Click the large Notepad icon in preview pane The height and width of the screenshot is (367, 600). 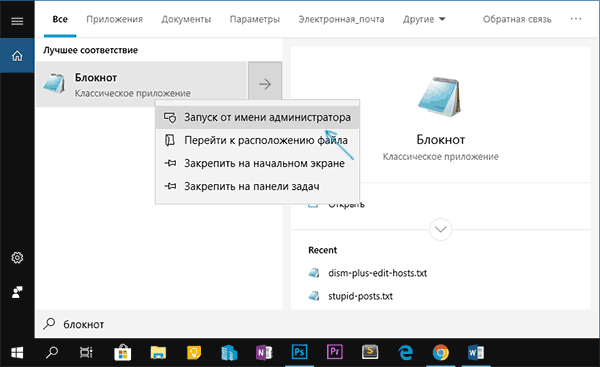pyautogui.click(x=440, y=97)
